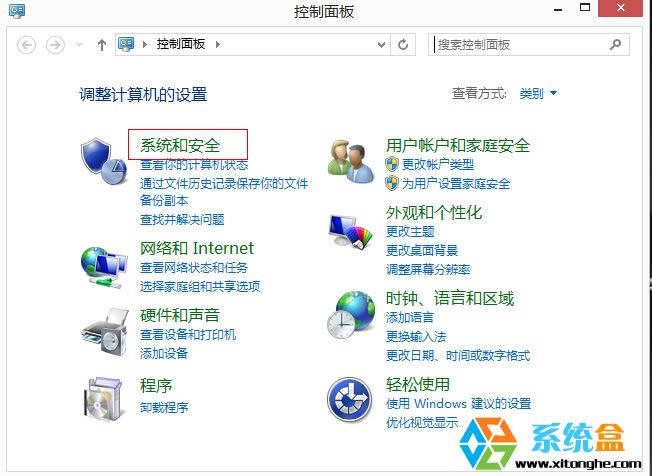
Task: Open the Hardware and Sound printer icon
Action: pos(105,332)
